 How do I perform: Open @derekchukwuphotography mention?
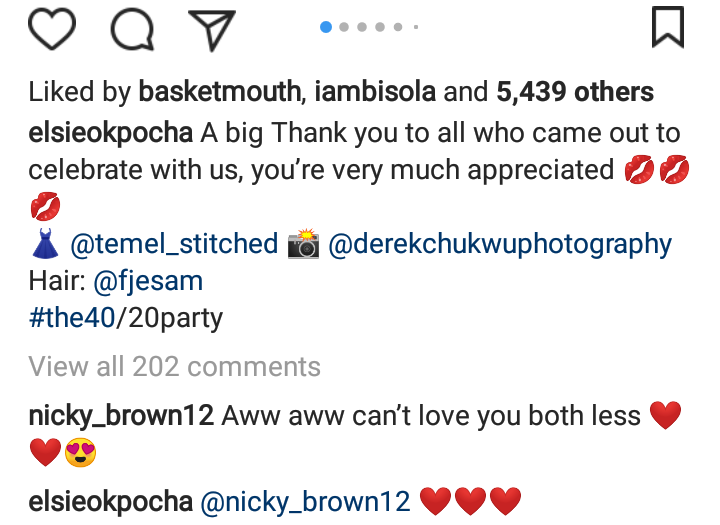(x=500, y=243)
